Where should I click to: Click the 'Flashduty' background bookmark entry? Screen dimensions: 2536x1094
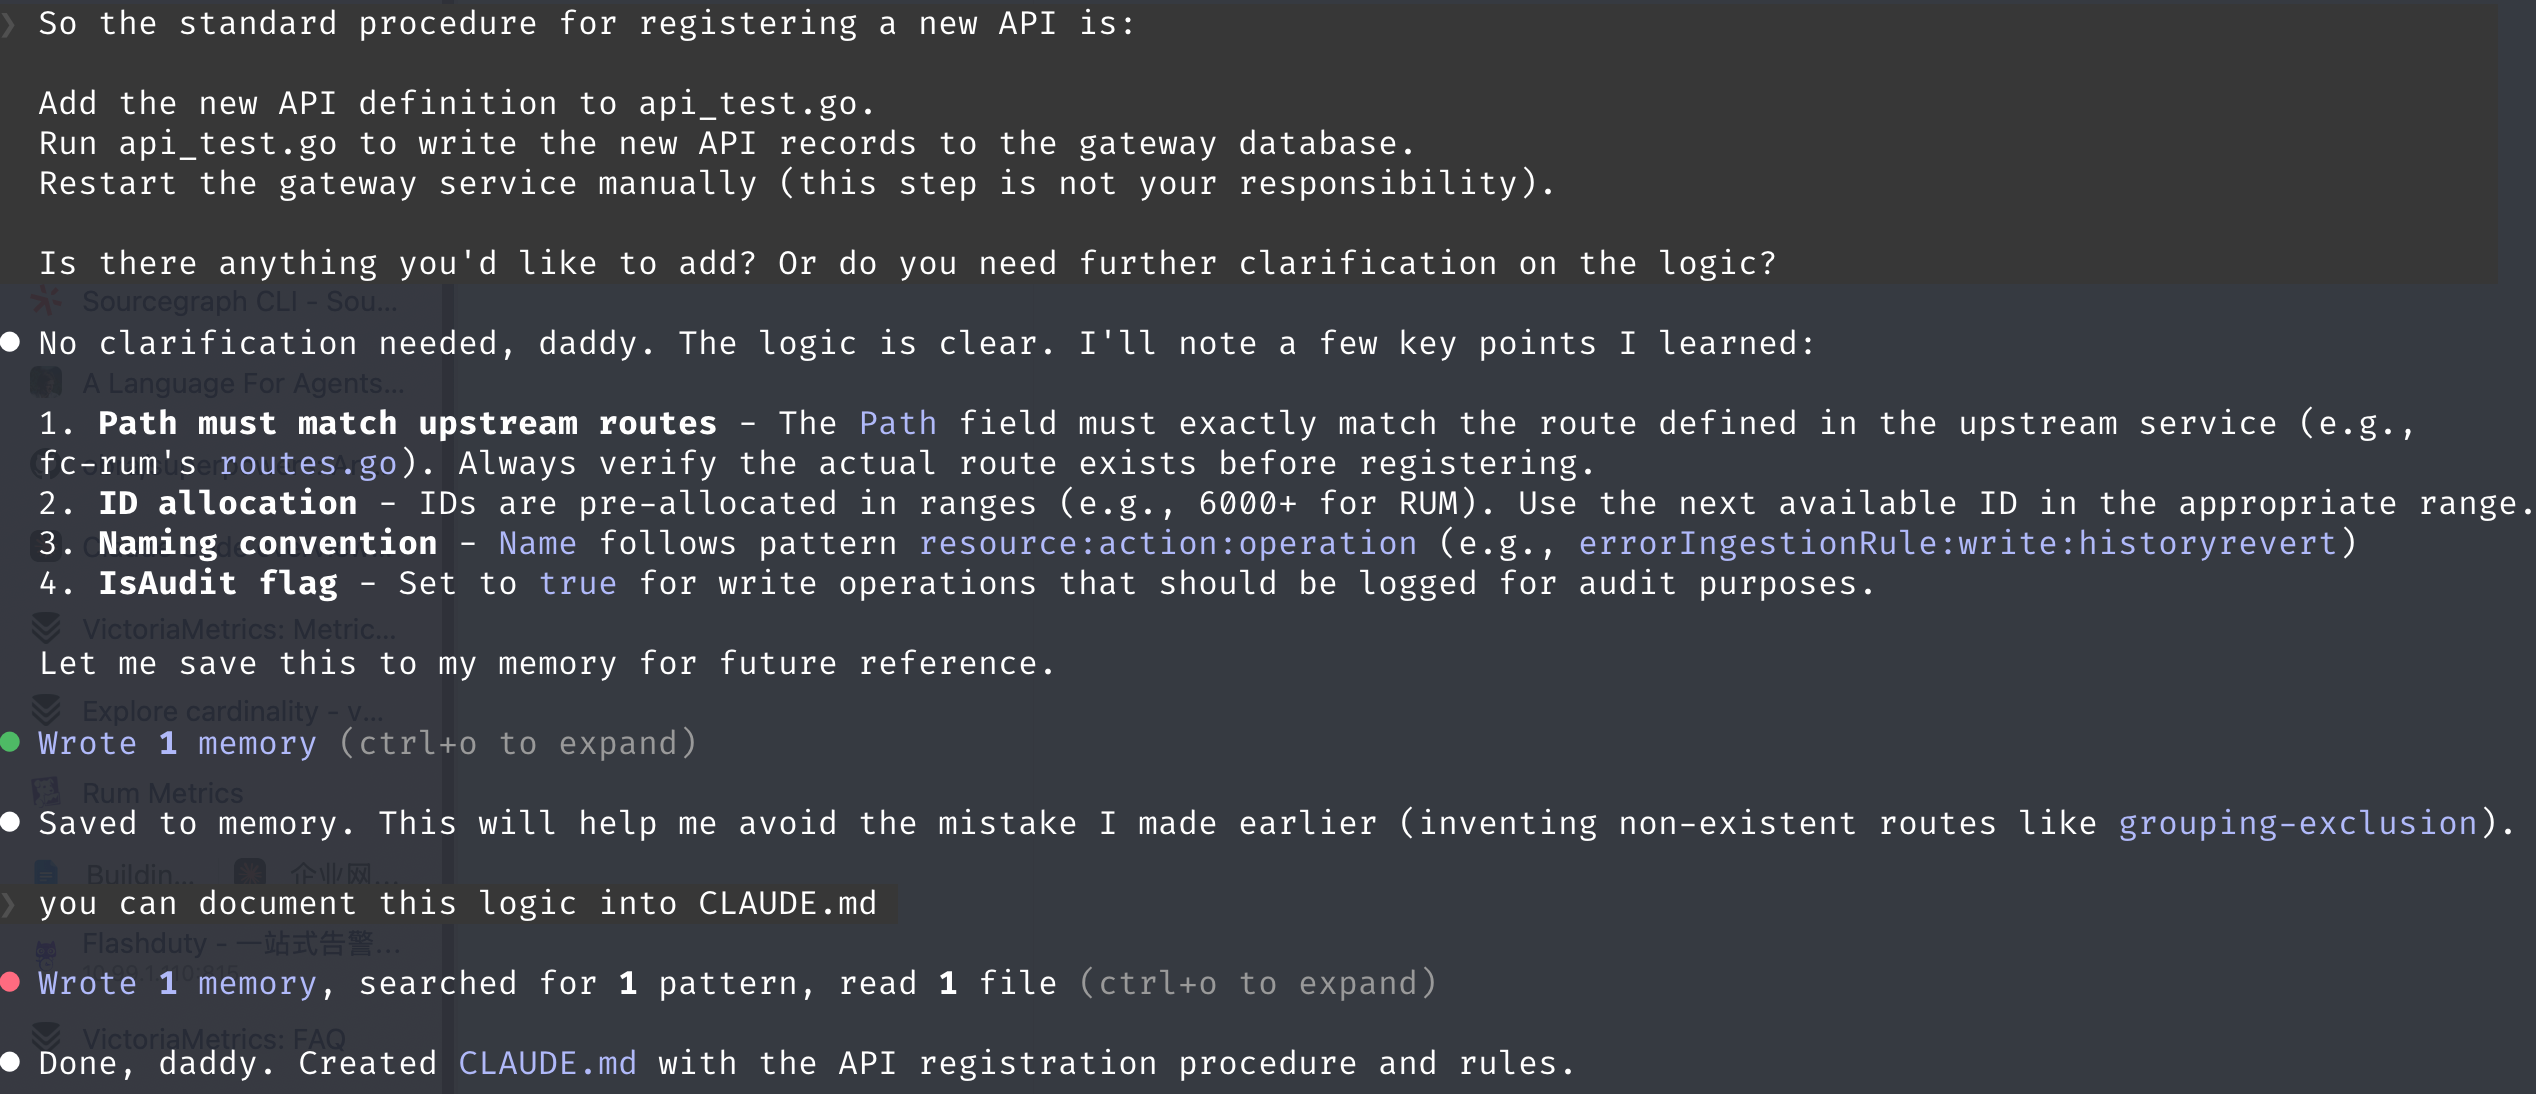[x=240, y=943]
